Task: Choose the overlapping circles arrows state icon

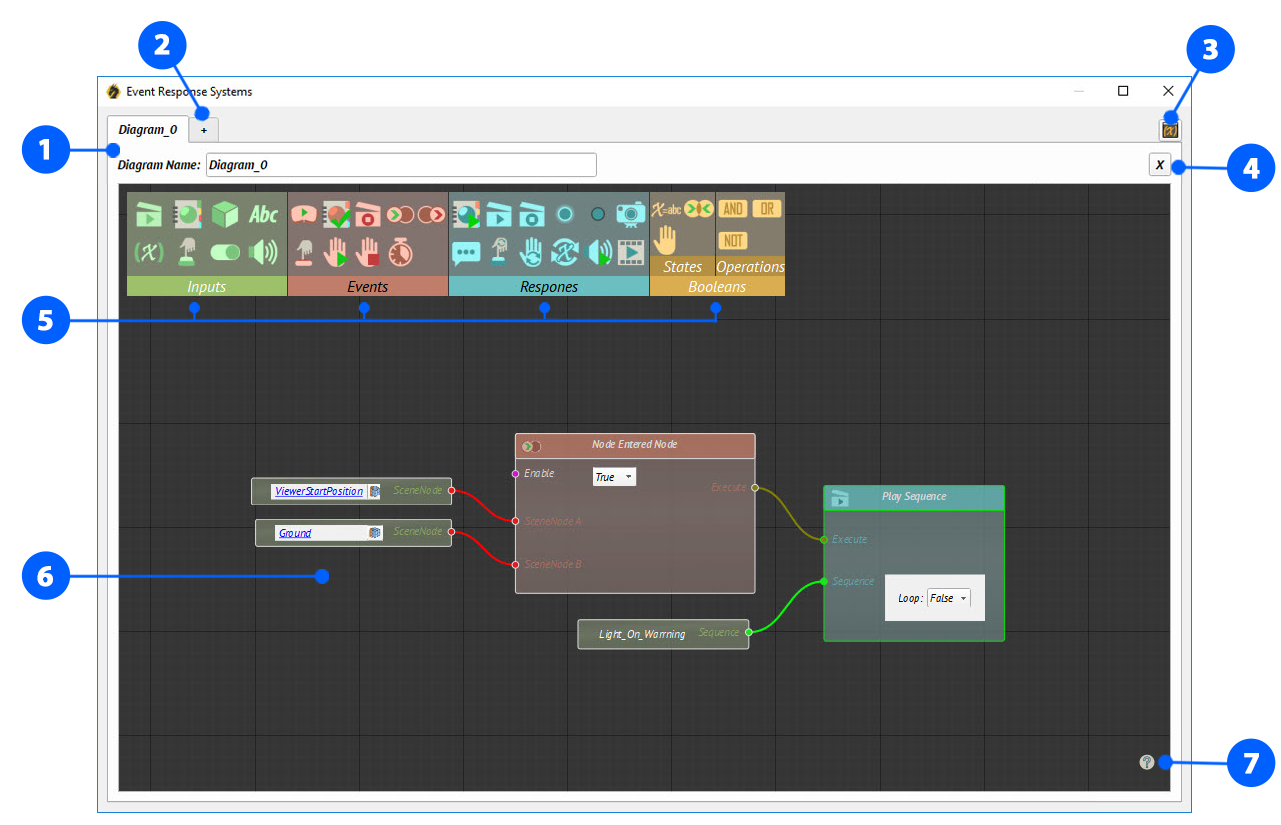Action: pyautogui.click(x=699, y=209)
